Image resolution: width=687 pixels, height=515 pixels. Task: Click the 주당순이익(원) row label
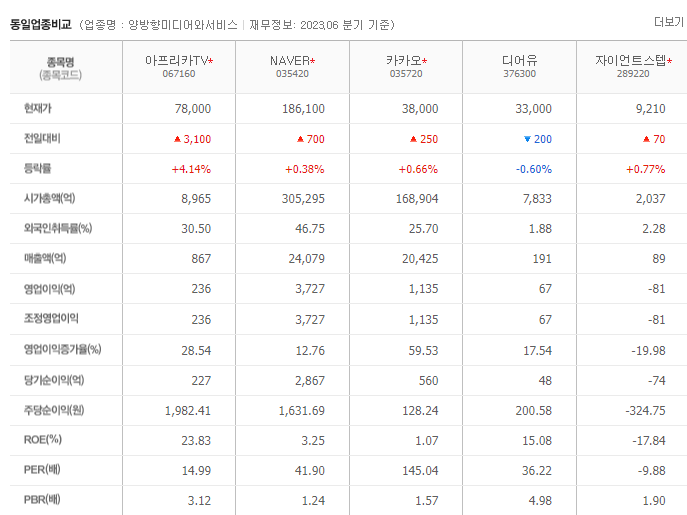click(x=54, y=410)
